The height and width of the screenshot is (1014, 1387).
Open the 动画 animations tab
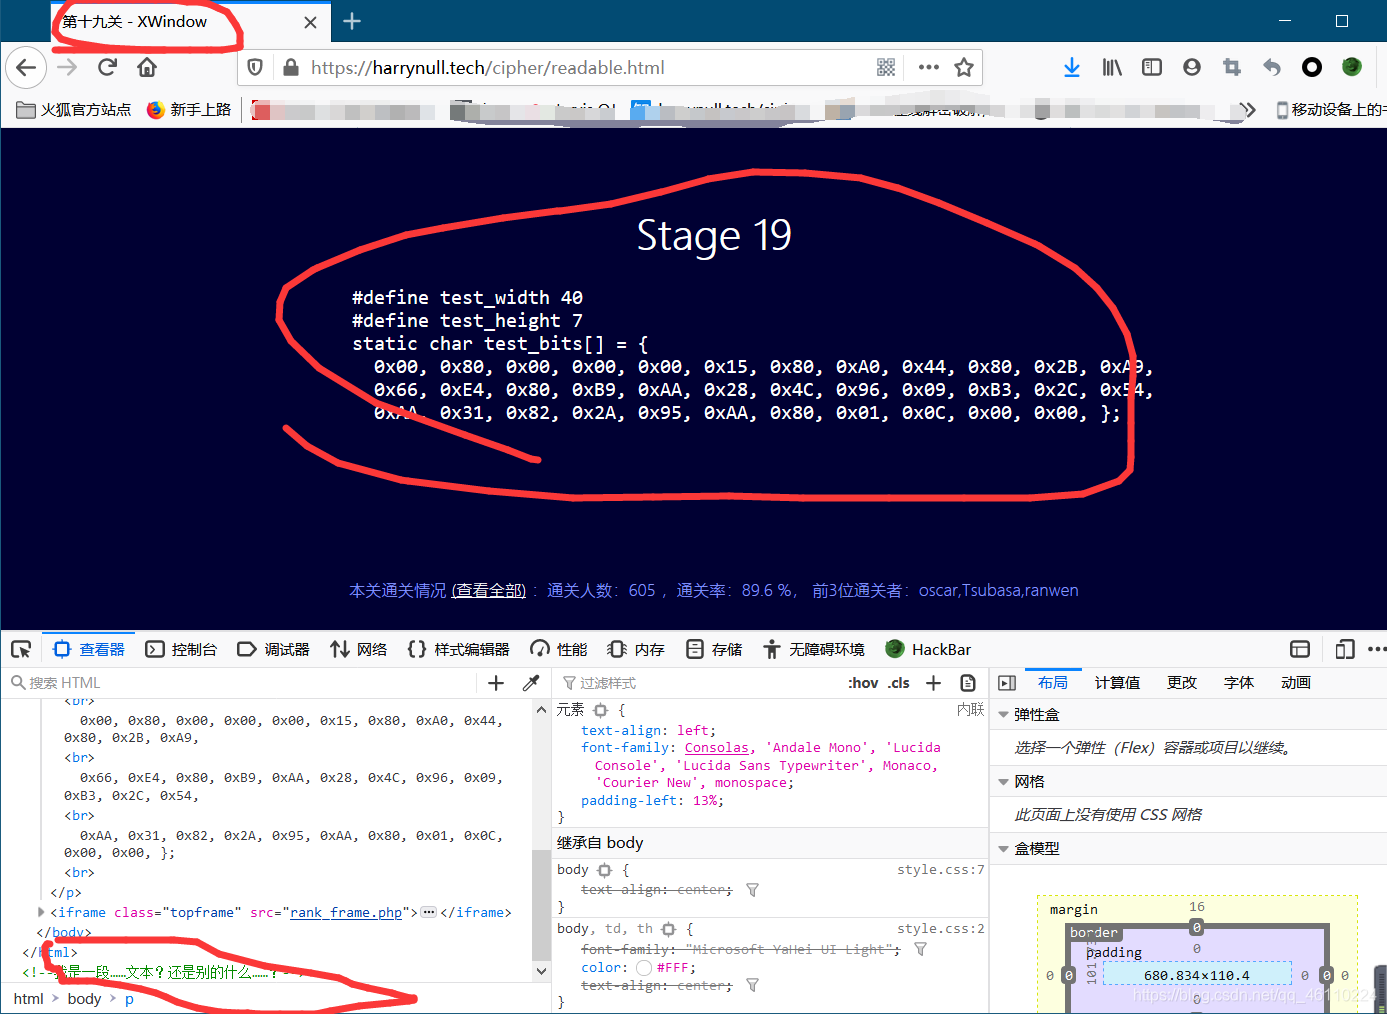pyautogui.click(x=1296, y=683)
